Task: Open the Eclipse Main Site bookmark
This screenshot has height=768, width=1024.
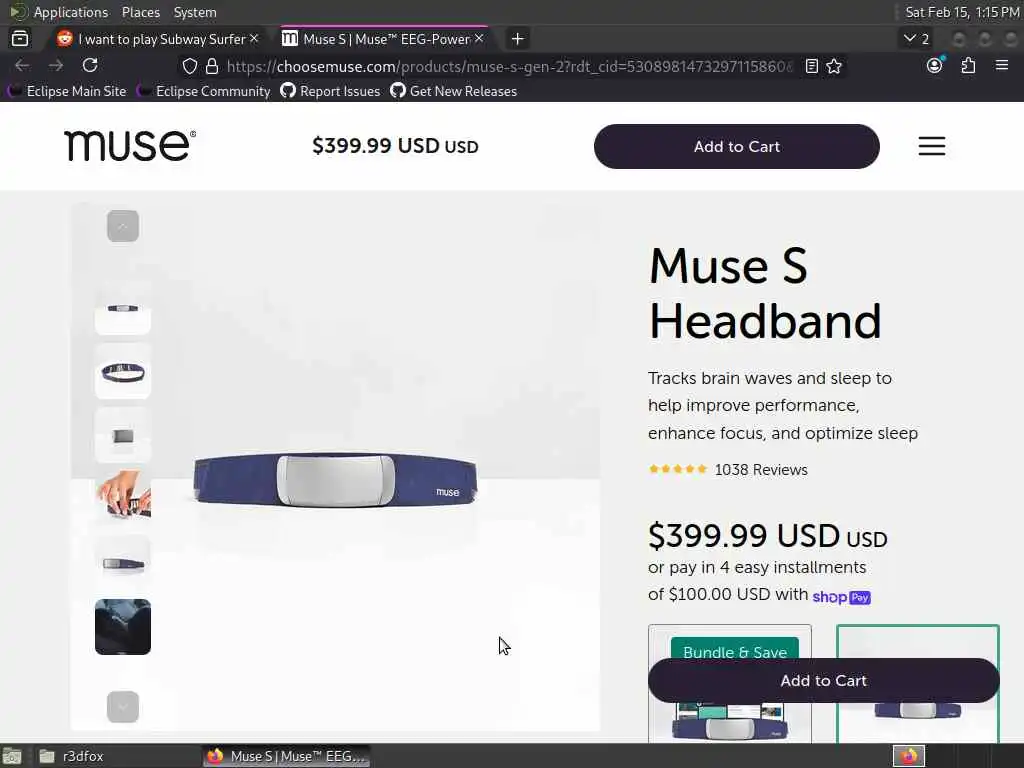Action: 67,91
